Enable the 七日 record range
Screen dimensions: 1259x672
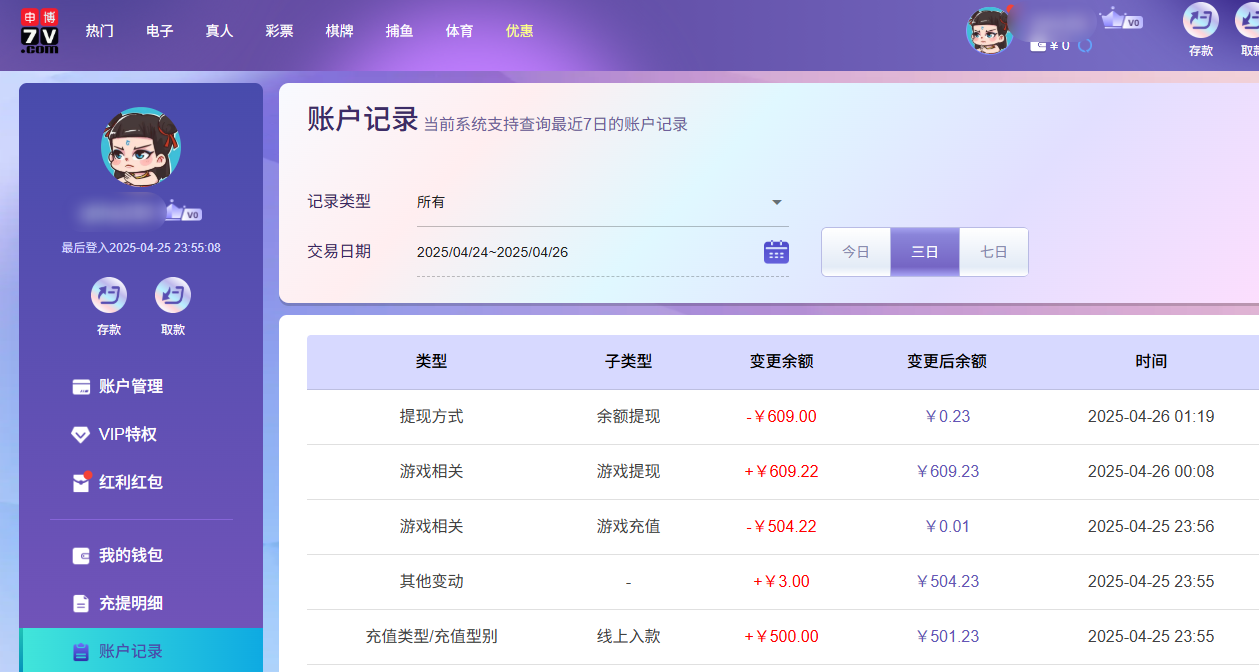pyautogui.click(x=993, y=251)
